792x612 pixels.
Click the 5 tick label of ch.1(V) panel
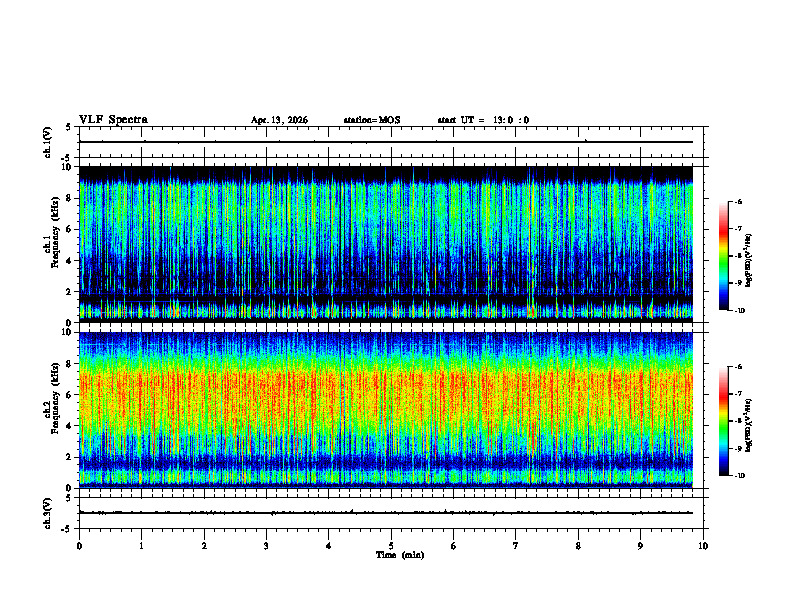(x=69, y=127)
